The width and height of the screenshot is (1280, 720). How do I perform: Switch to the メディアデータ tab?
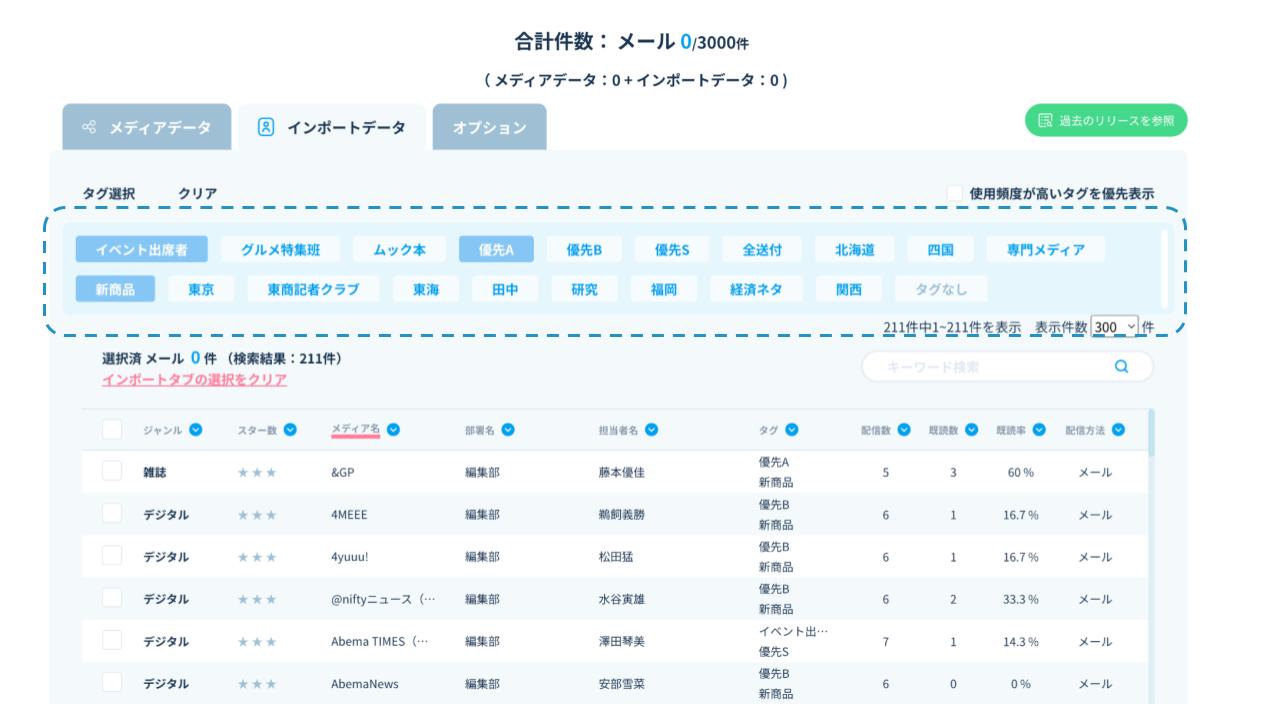[147, 128]
